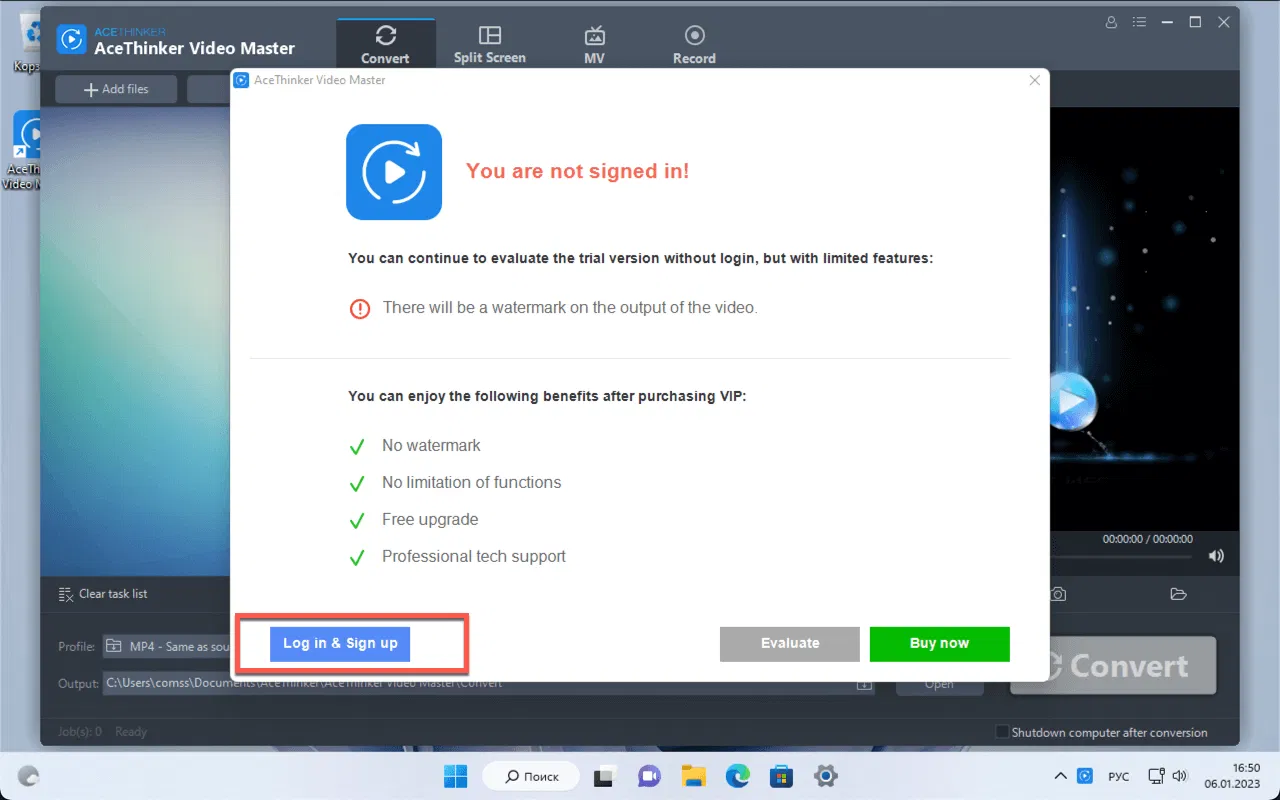Click Add files in the main window
The height and width of the screenshot is (800, 1280).
116,89
